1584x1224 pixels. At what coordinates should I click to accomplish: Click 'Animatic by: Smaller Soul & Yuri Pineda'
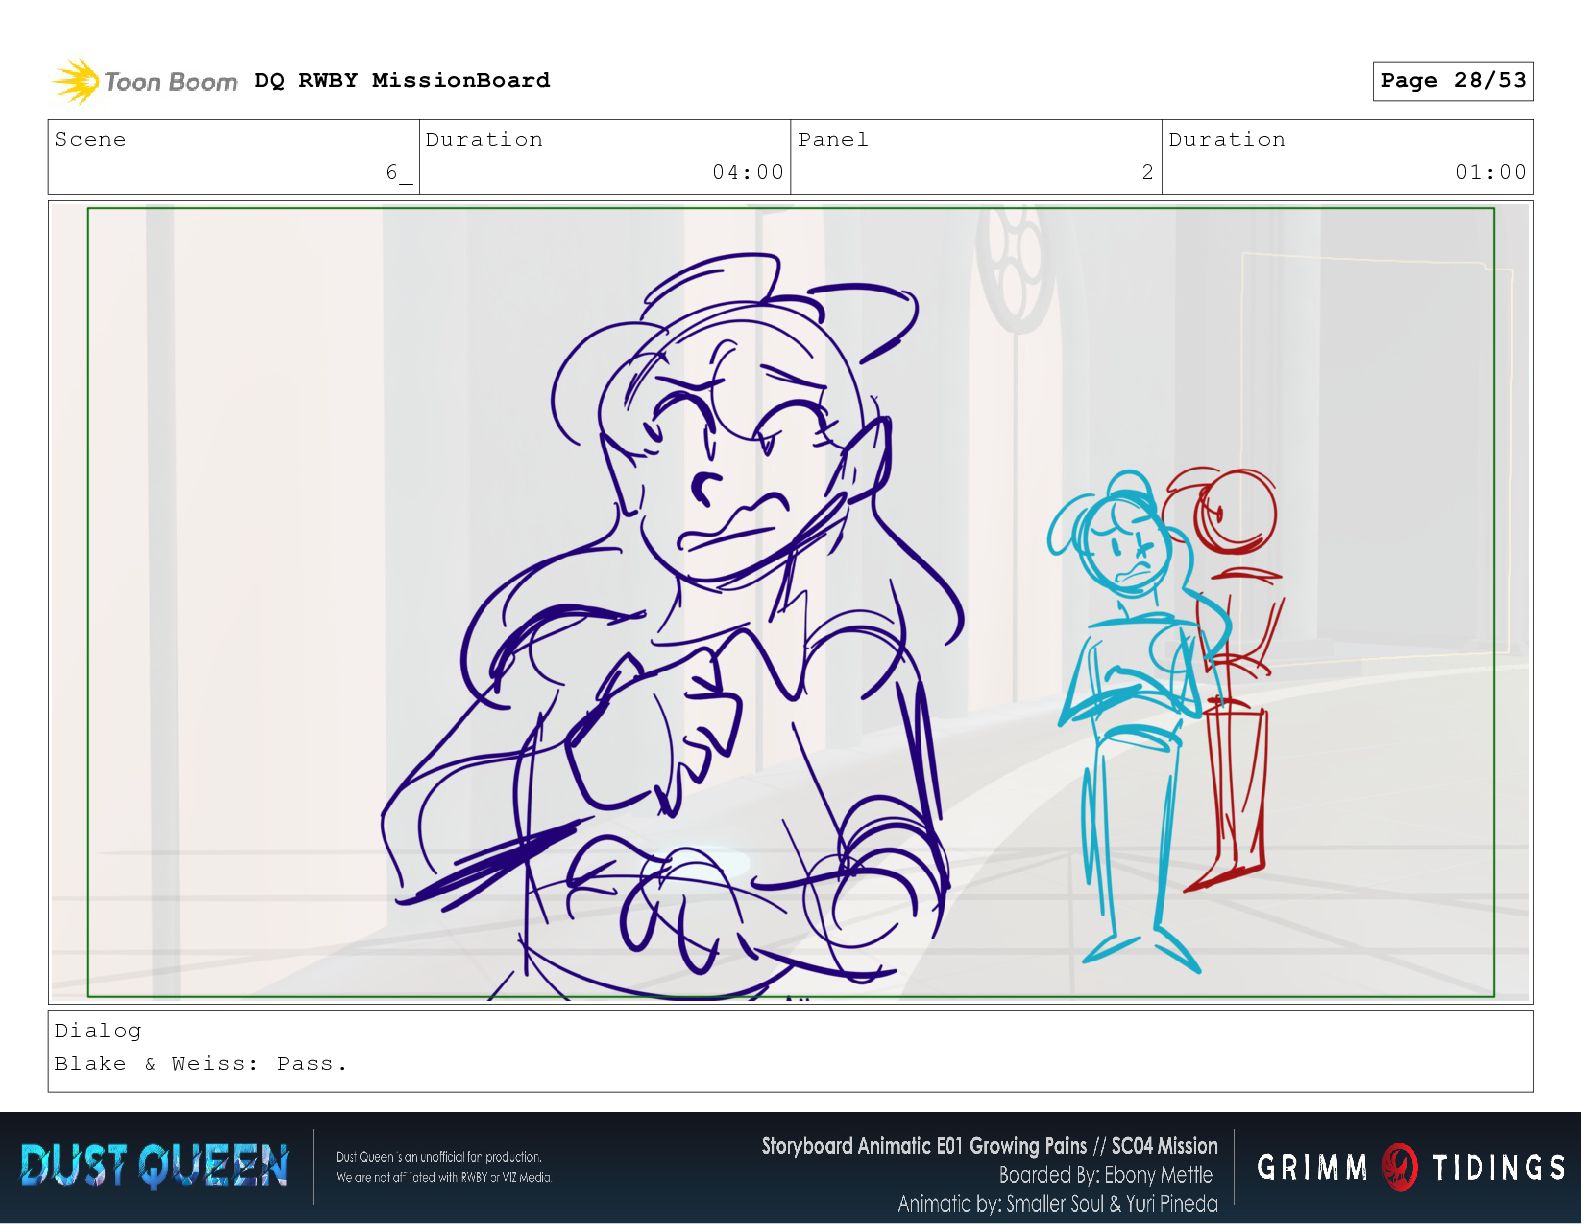coord(1057,1204)
